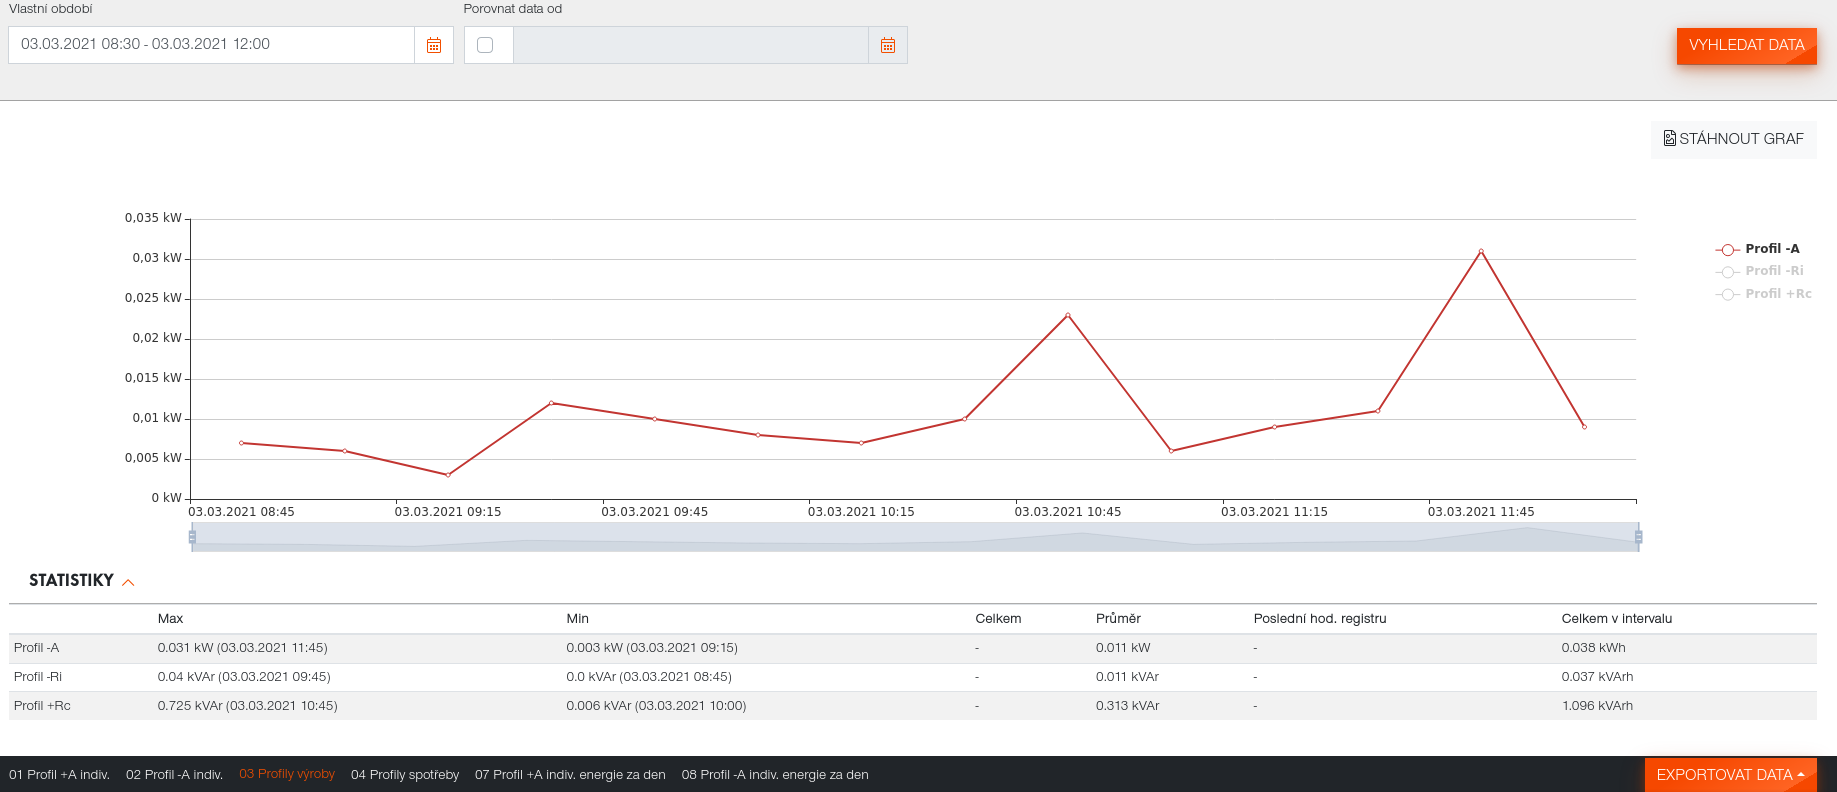Image resolution: width=1837 pixels, height=792 pixels.
Task: Open 02 Profil -A indiv. tab
Action: 174,775
